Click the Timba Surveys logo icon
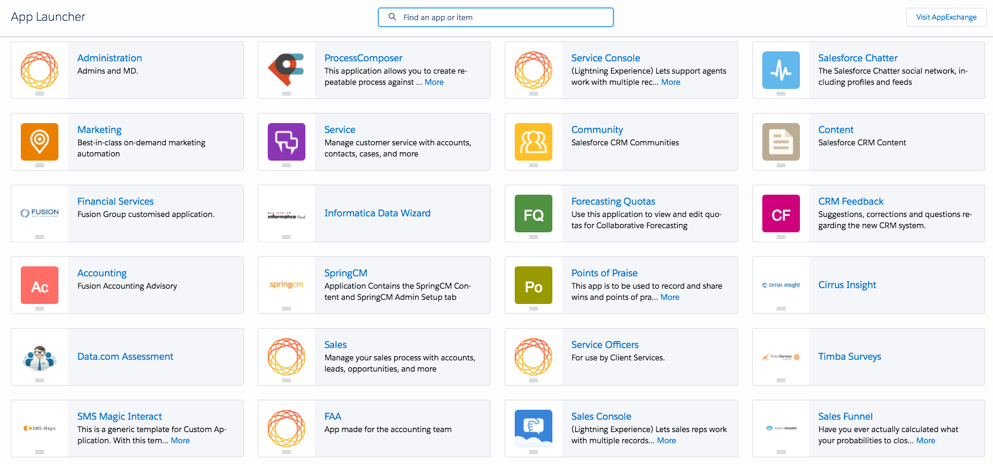 781,357
